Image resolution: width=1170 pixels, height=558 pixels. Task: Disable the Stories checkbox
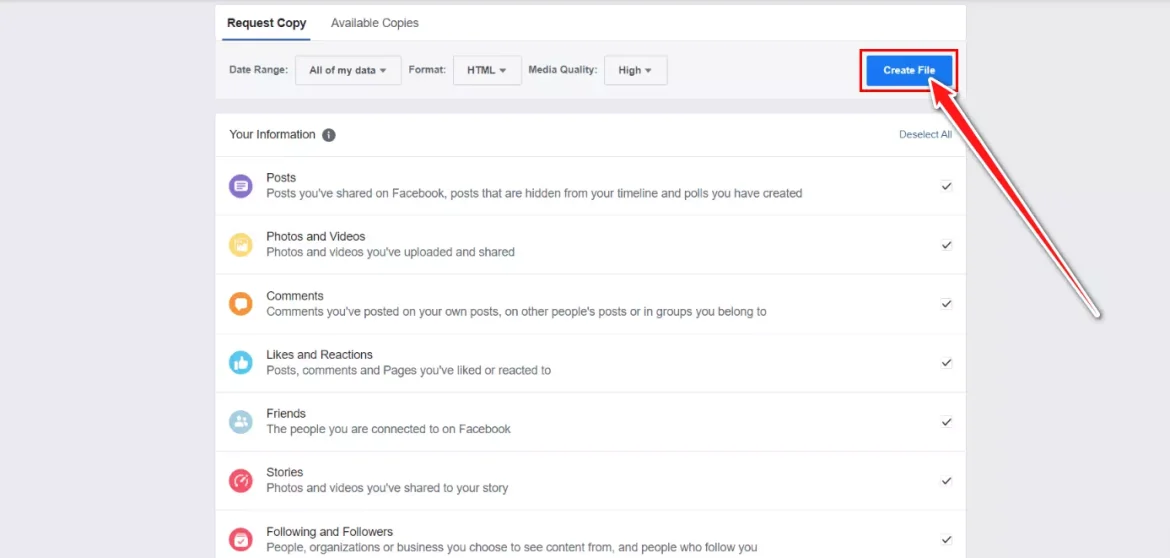pyautogui.click(x=946, y=480)
